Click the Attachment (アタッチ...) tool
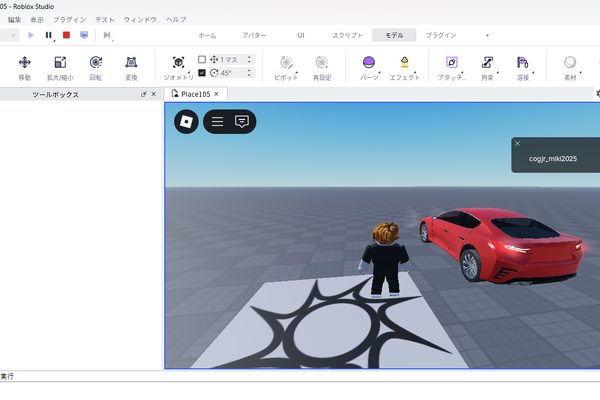This screenshot has height=400, width=600. click(x=452, y=67)
